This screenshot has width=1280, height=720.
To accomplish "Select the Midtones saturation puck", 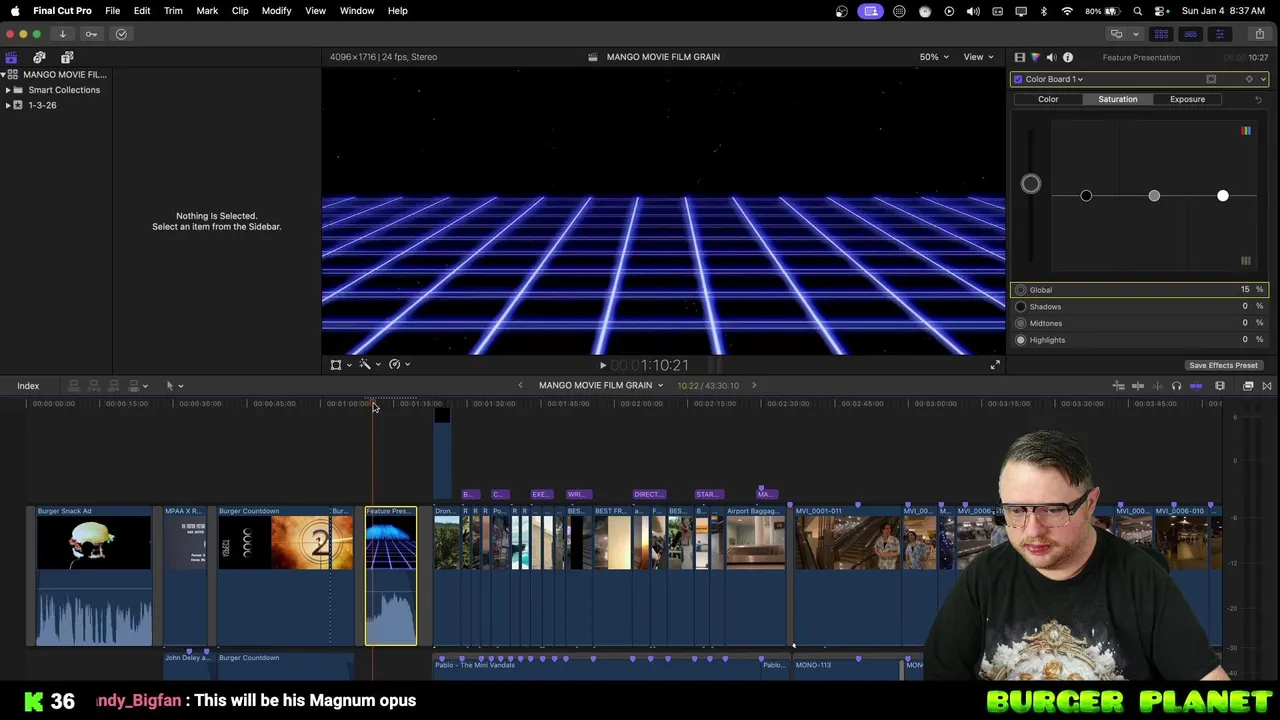I will [1154, 196].
